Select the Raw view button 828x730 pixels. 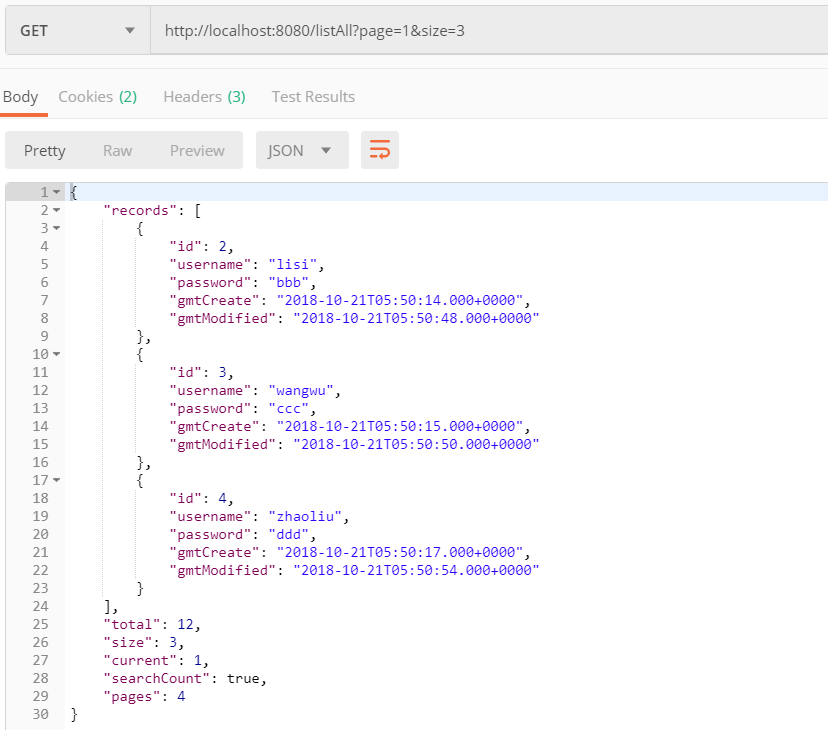[117, 151]
